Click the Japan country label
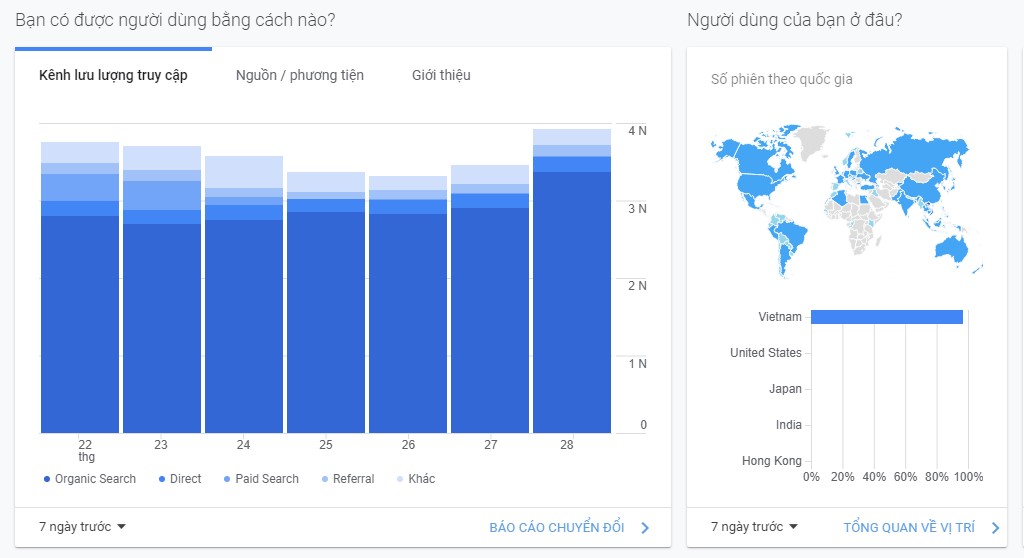The height and width of the screenshot is (558, 1024). 785,389
